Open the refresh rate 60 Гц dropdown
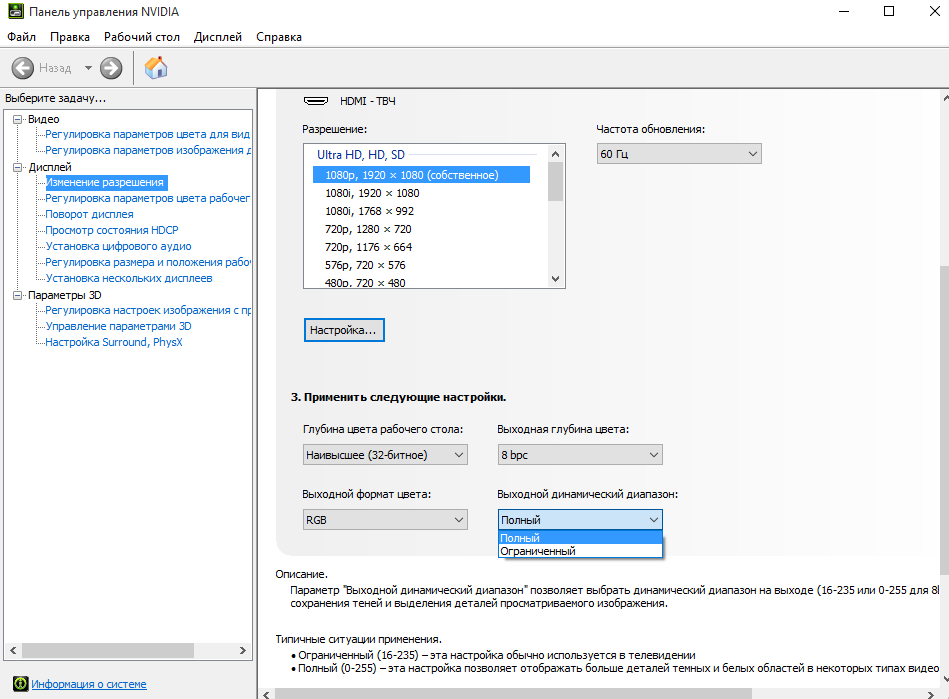 click(679, 154)
